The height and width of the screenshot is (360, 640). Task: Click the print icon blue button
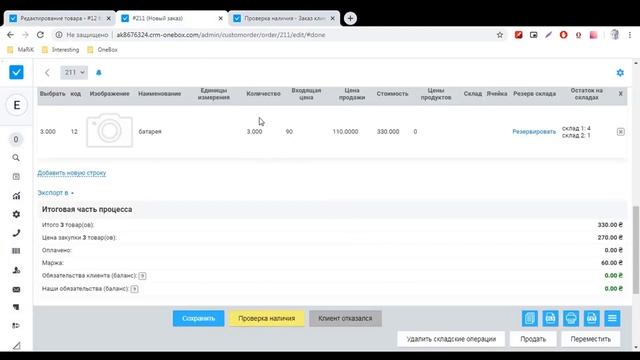tap(571, 318)
